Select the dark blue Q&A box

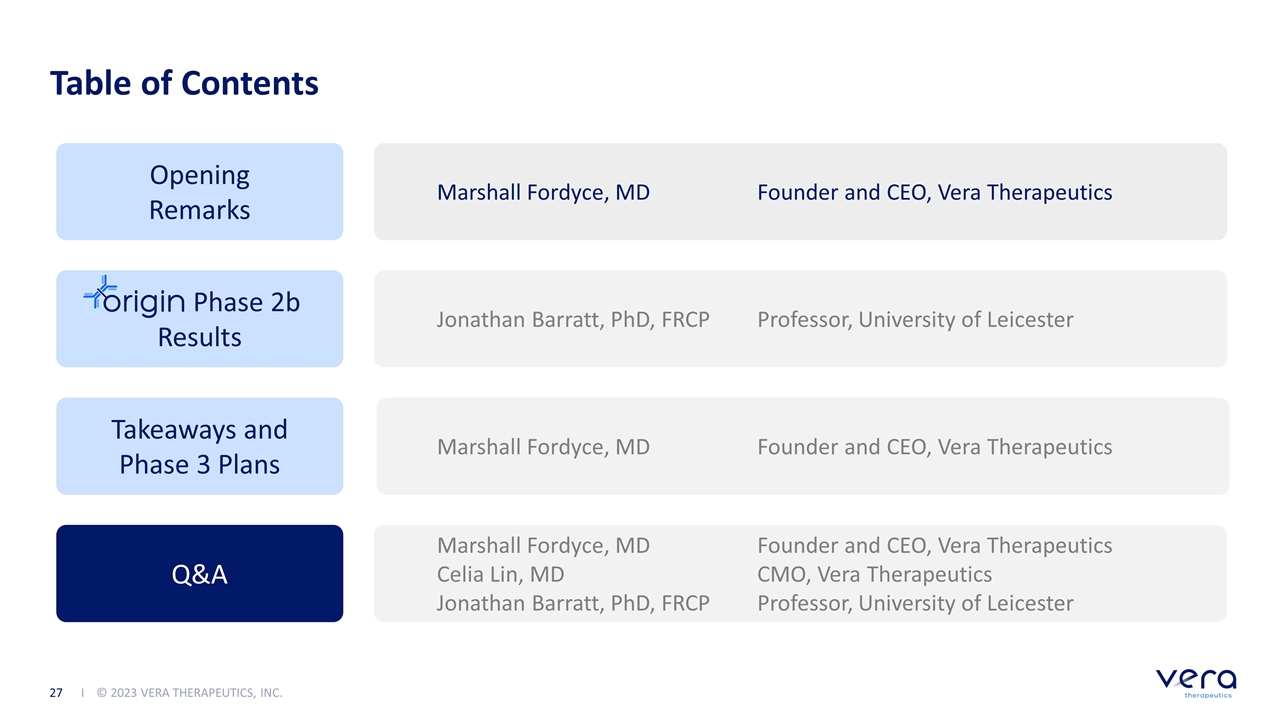[x=199, y=574]
